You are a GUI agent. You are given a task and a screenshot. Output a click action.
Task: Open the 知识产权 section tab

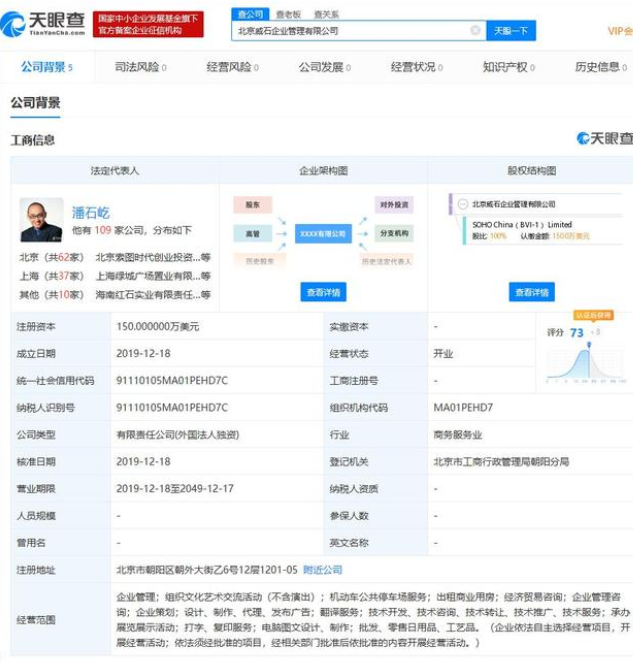tap(509, 67)
